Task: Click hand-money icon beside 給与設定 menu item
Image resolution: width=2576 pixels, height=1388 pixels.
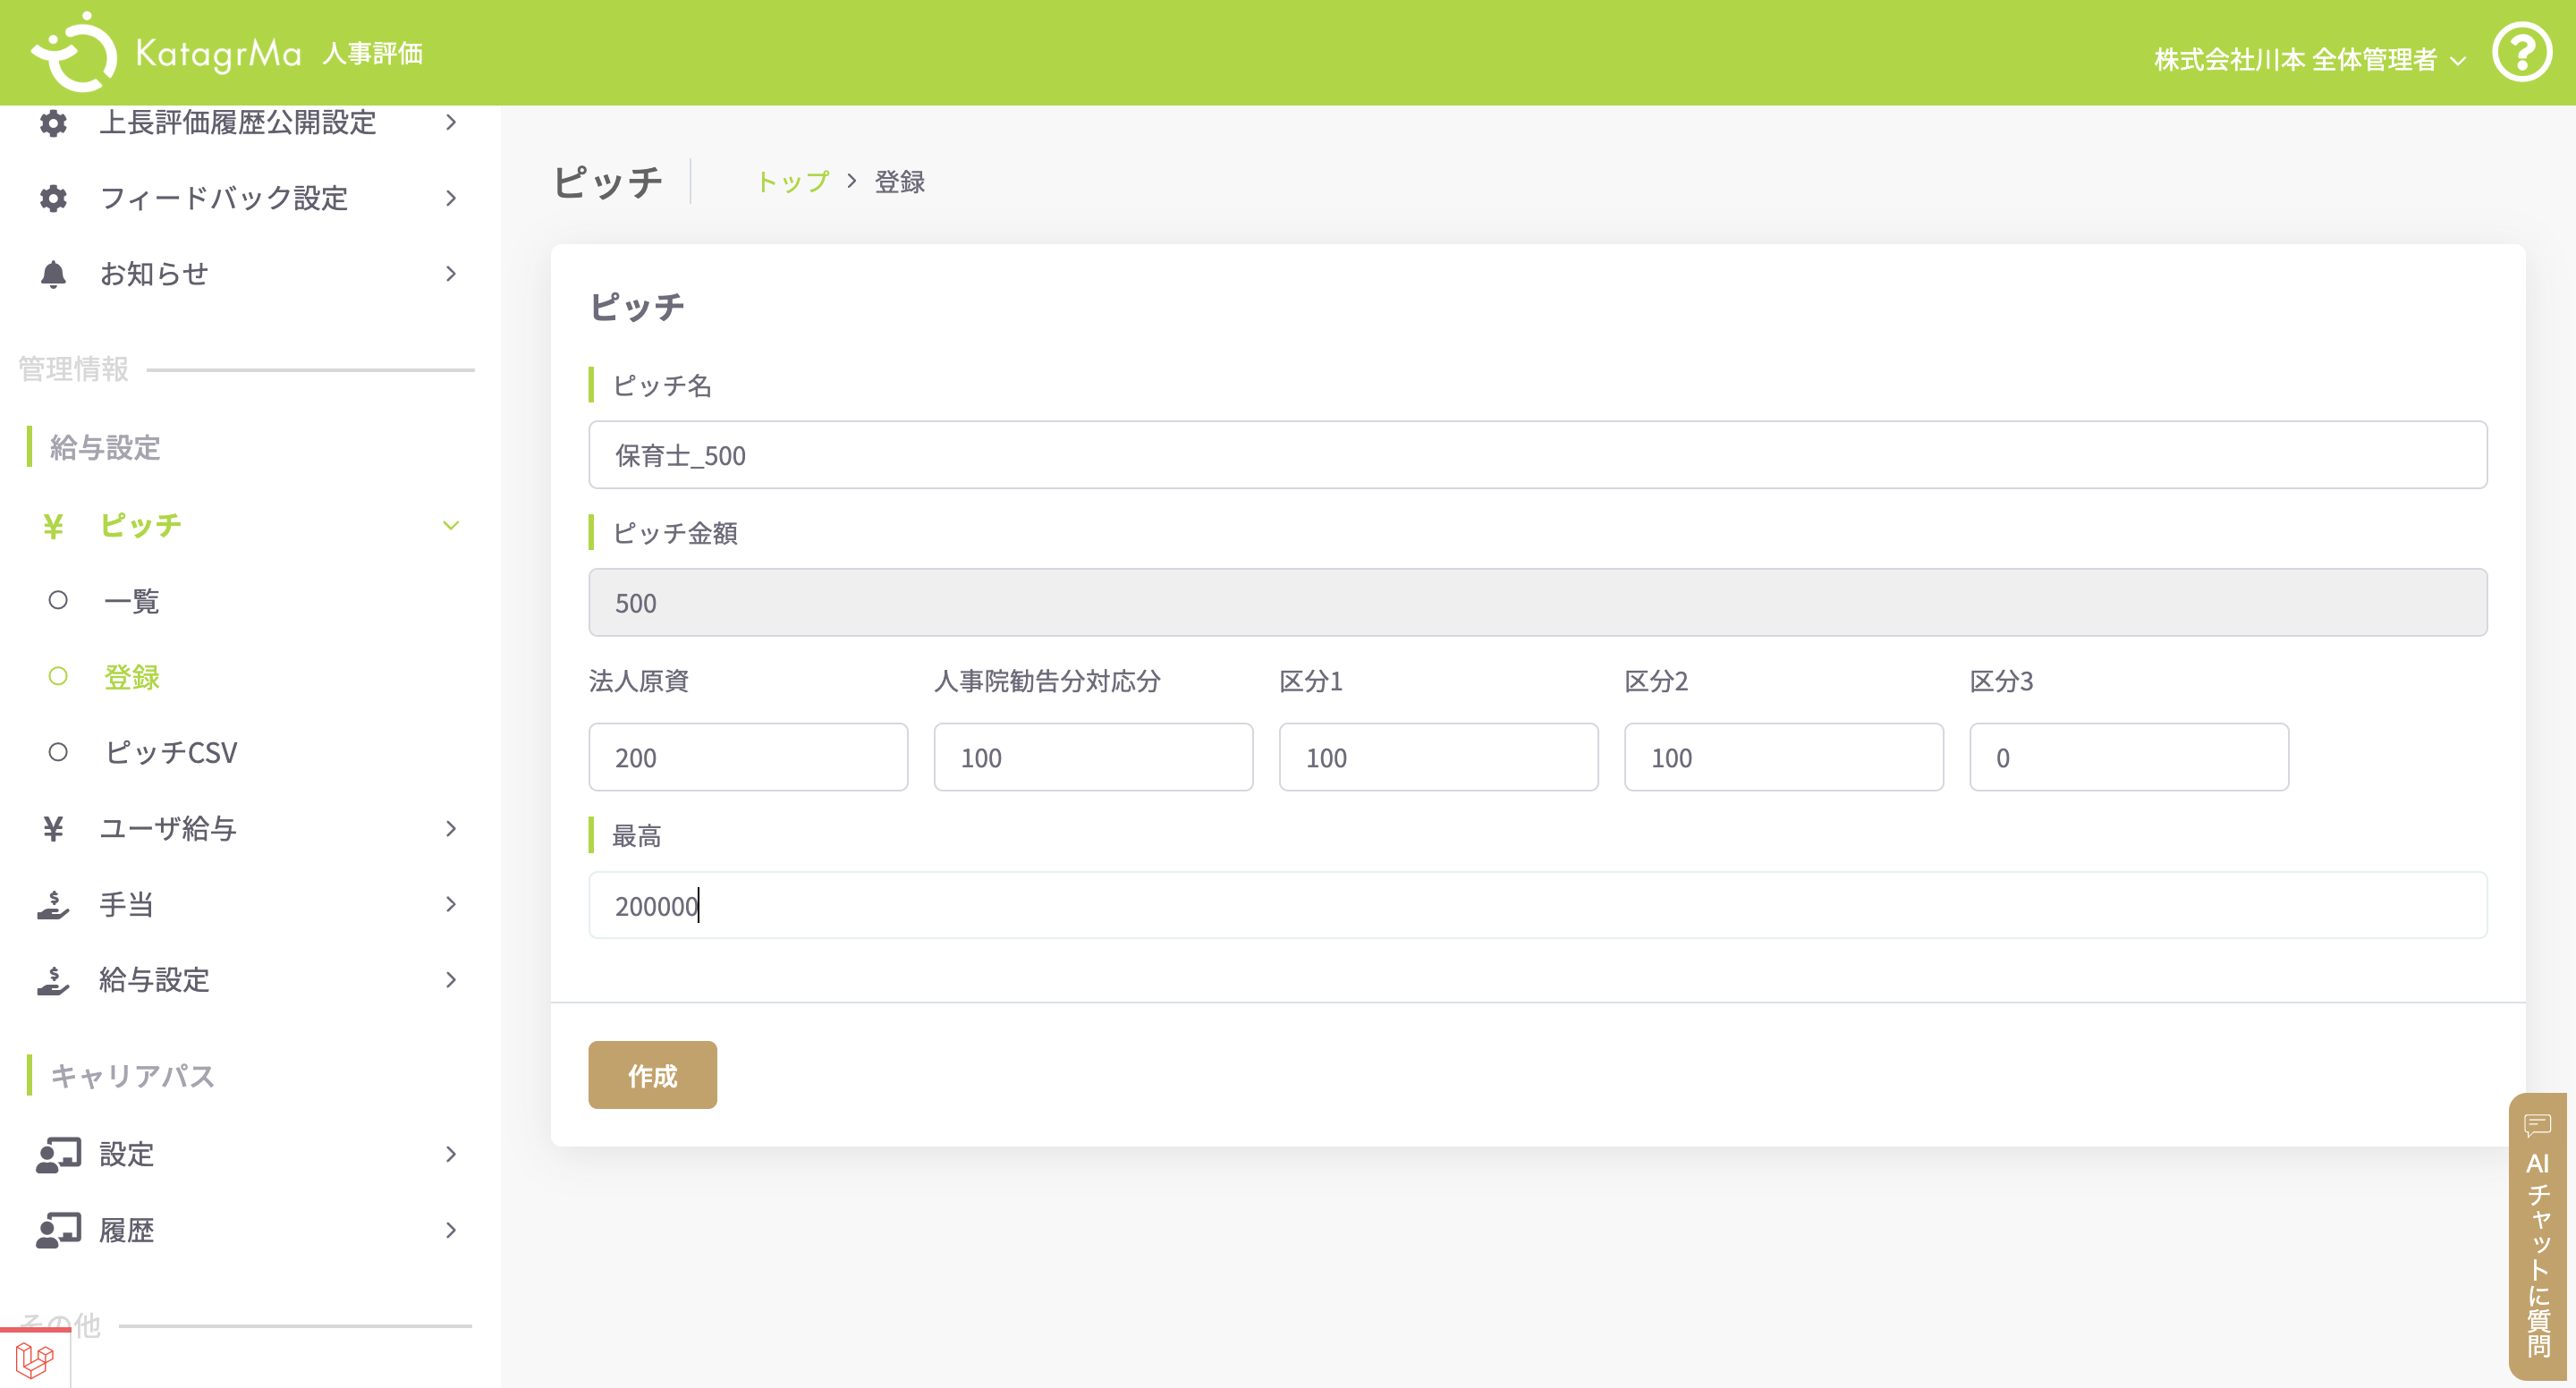Action: tap(53, 980)
